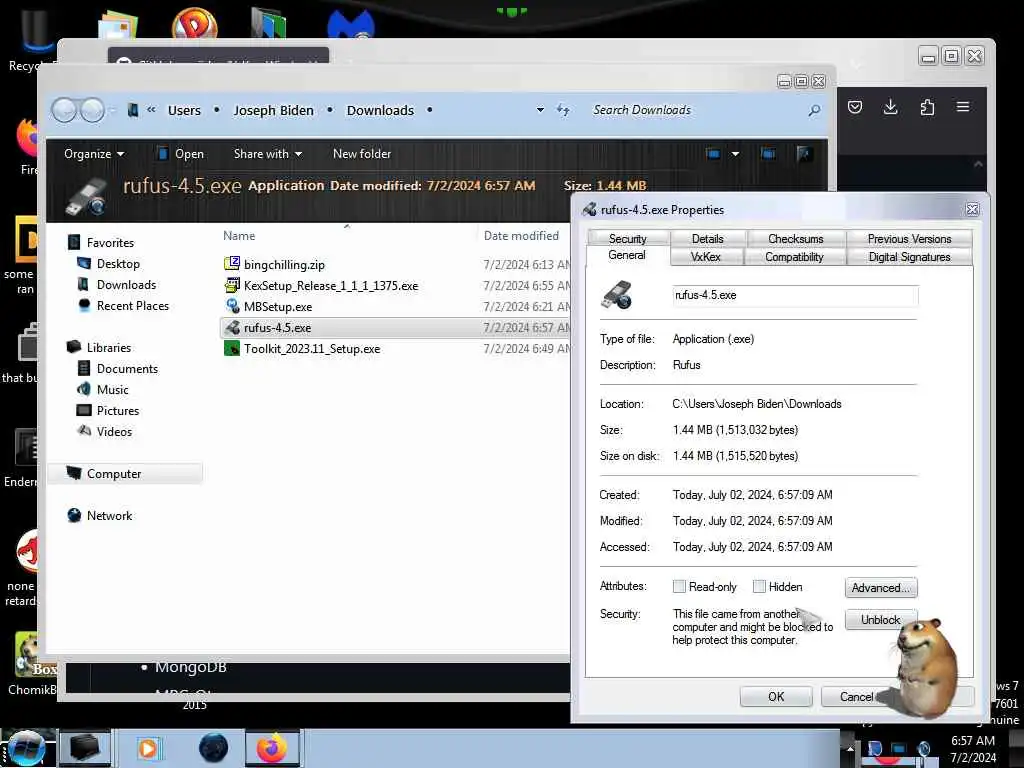Switch to the Previous Versions tab
Screen dimensions: 1024x768
[909, 238]
